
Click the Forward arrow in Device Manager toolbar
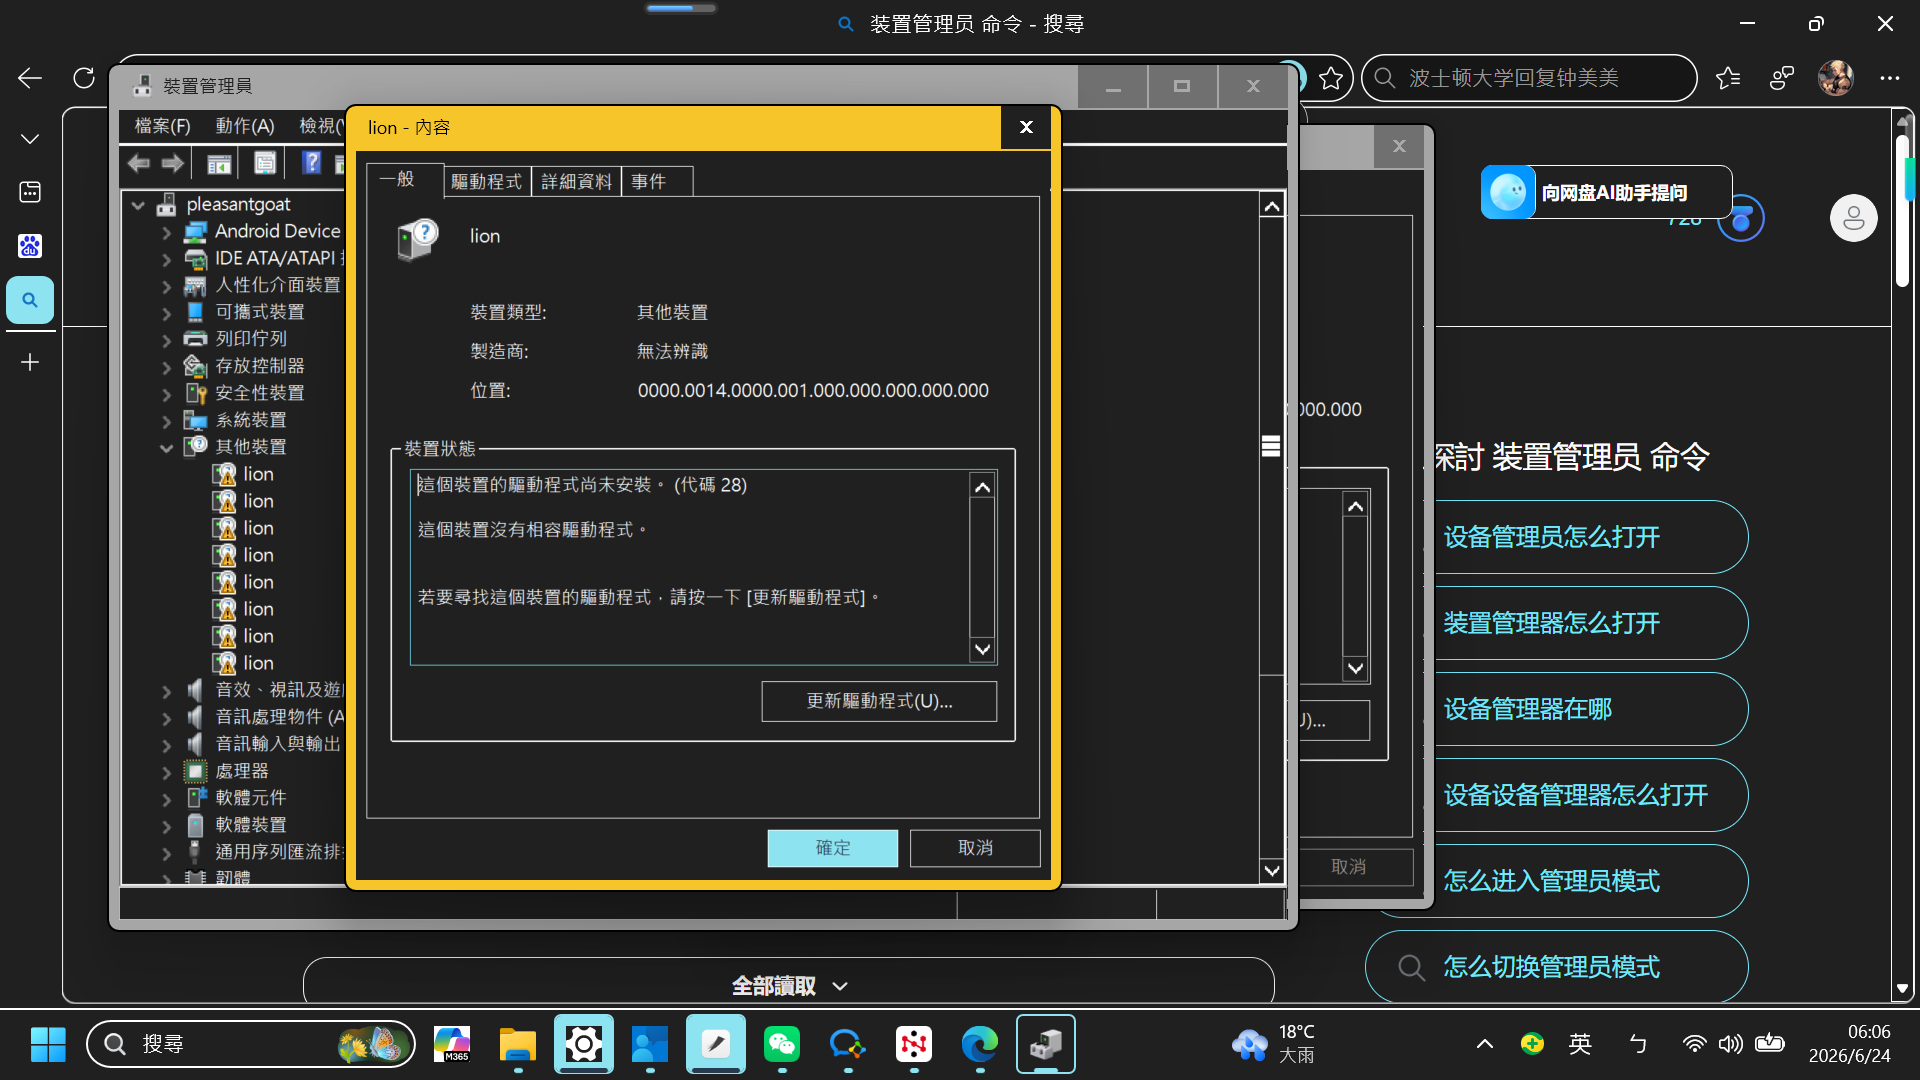click(x=172, y=163)
